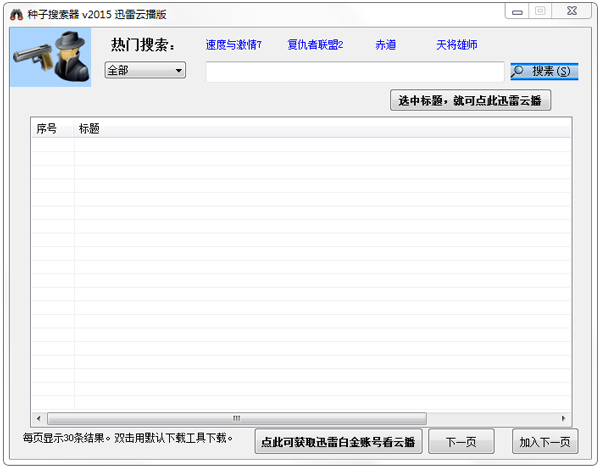Select hot search link 复仇者联盟2
600x467 pixels.
[315, 45]
